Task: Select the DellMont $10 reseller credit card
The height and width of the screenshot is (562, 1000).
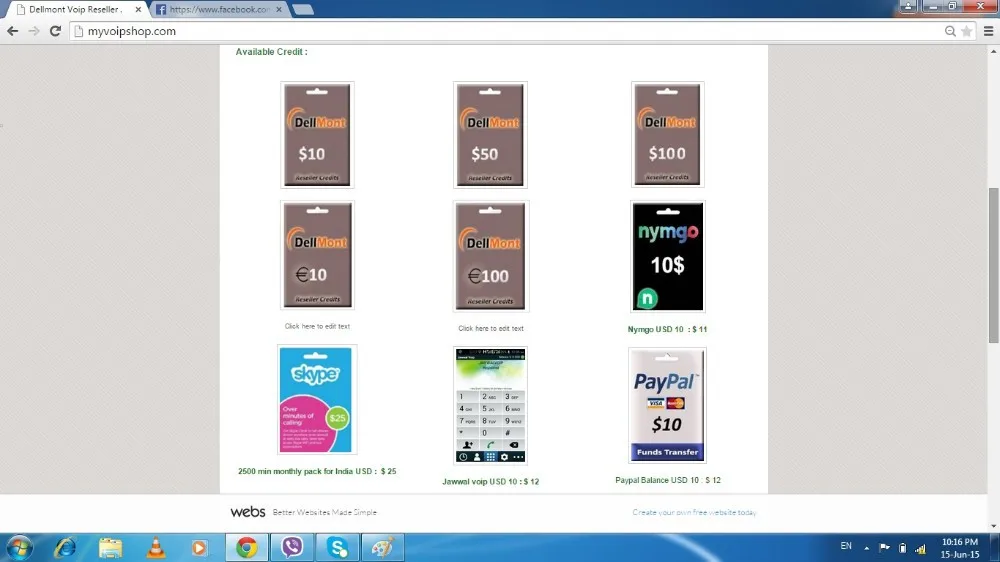Action: point(317,135)
